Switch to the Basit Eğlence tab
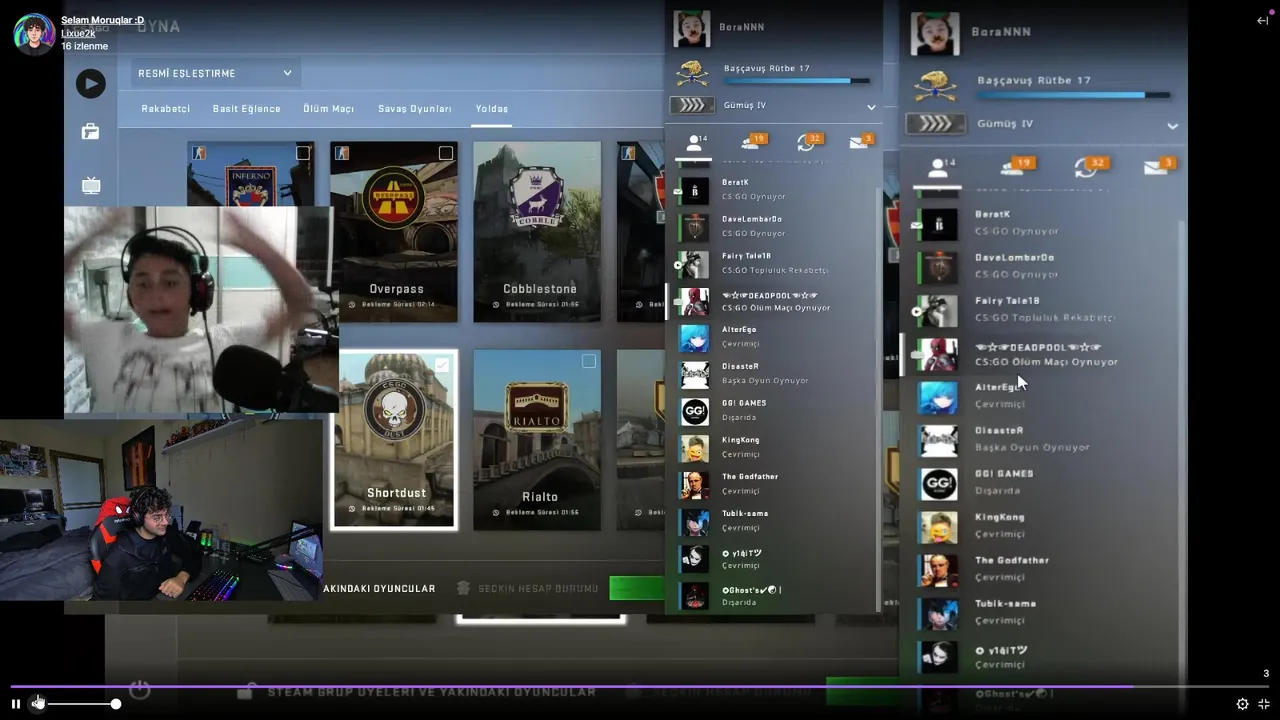The height and width of the screenshot is (720, 1280). (246, 109)
